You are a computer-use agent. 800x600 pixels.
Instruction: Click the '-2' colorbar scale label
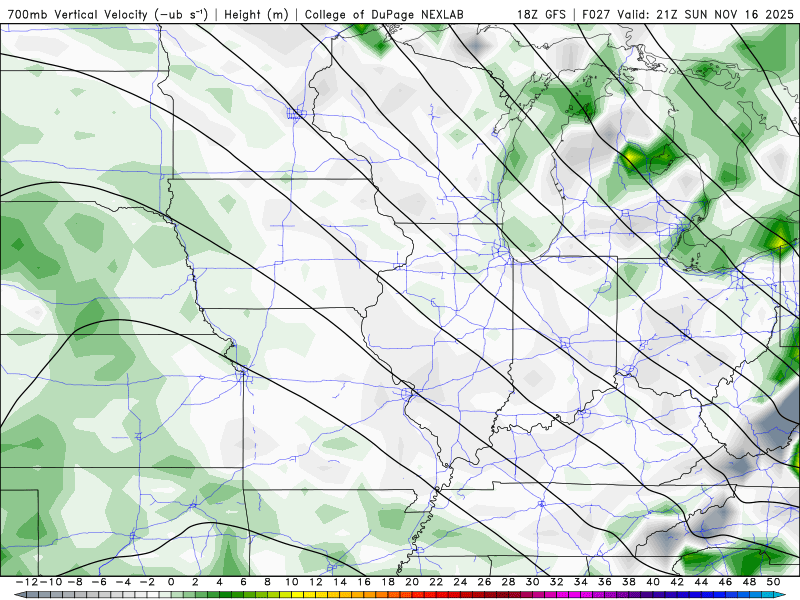click(x=145, y=582)
